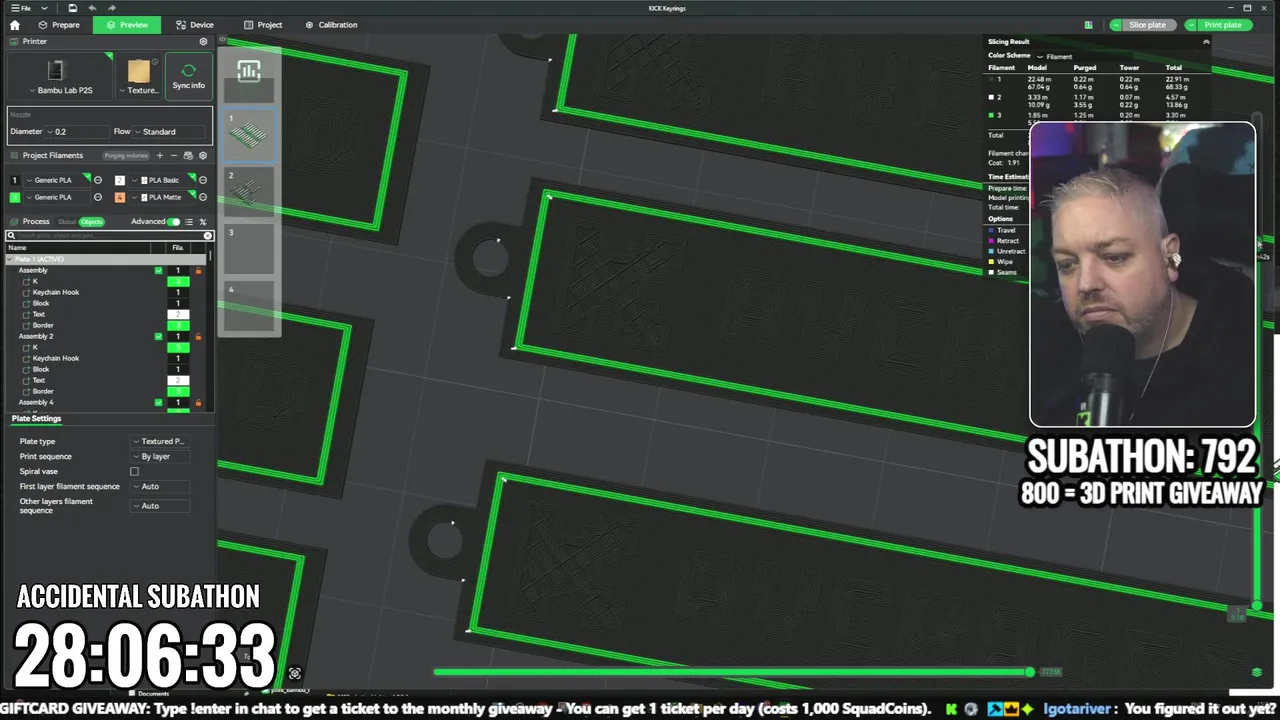Click edit icon beside PLA Basic filament
This screenshot has width=1280, height=720.
[203, 180]
